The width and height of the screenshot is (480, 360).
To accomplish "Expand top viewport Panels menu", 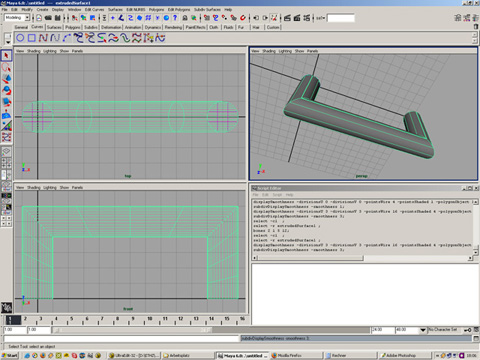I will (77, 51).
